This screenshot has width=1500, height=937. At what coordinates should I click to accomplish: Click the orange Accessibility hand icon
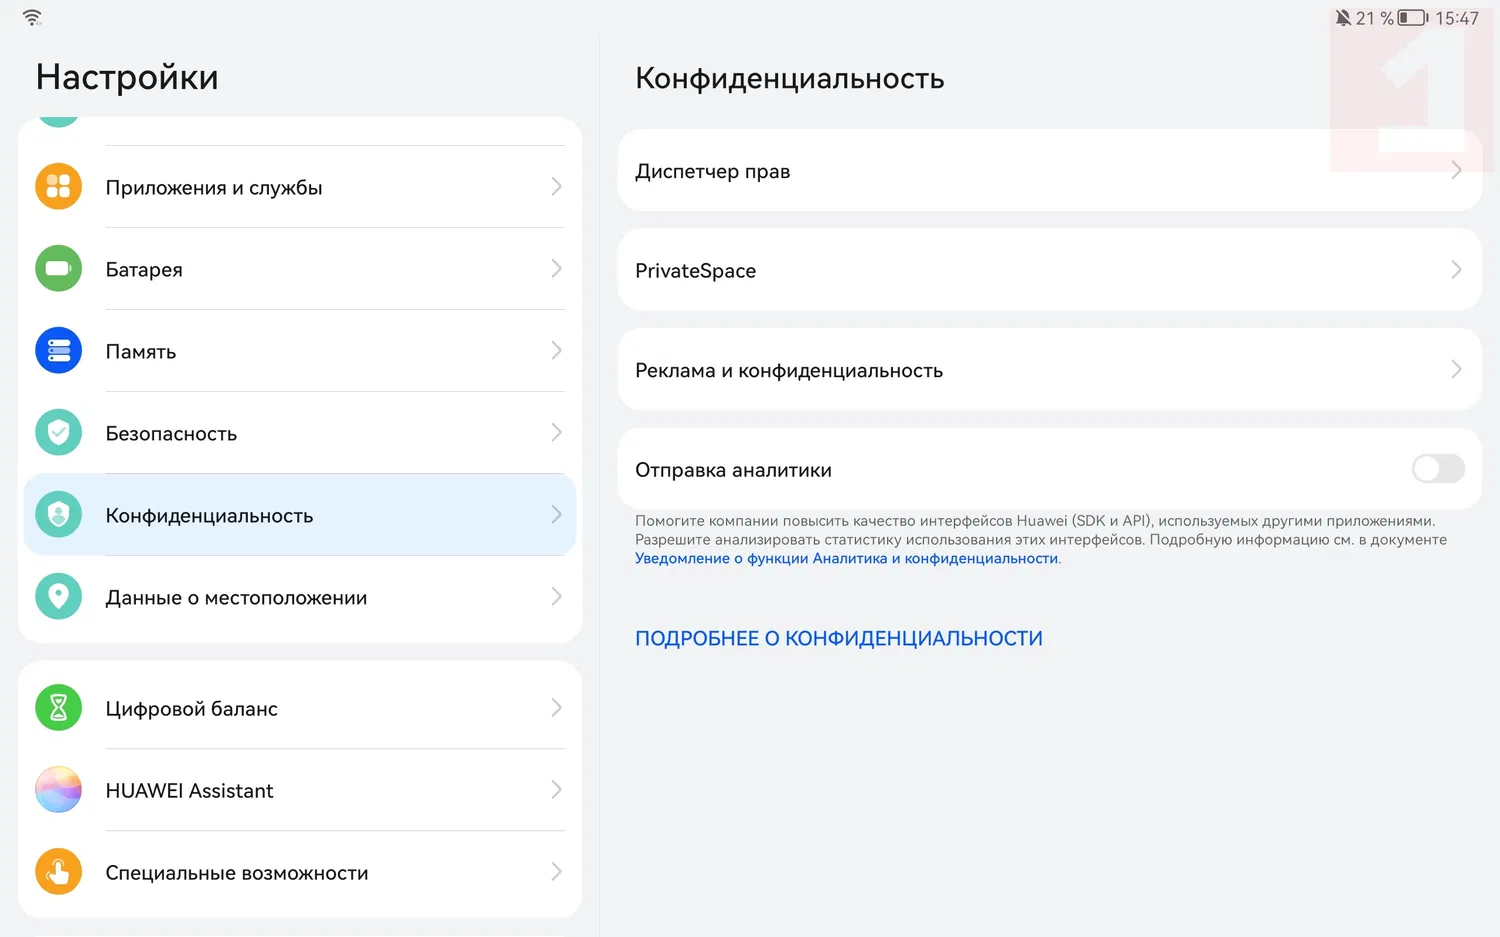click(x=58, y=872)
